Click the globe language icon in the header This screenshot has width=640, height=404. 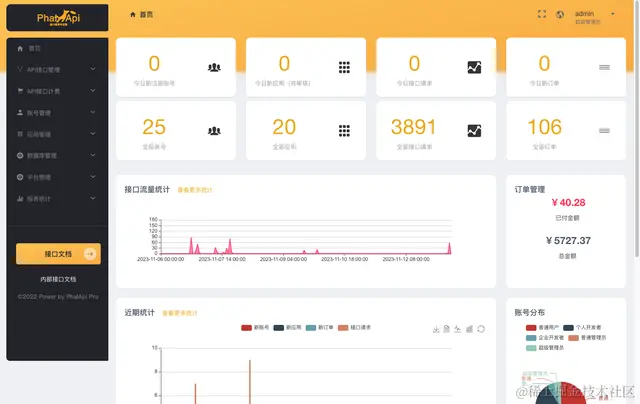click(560, 14)
